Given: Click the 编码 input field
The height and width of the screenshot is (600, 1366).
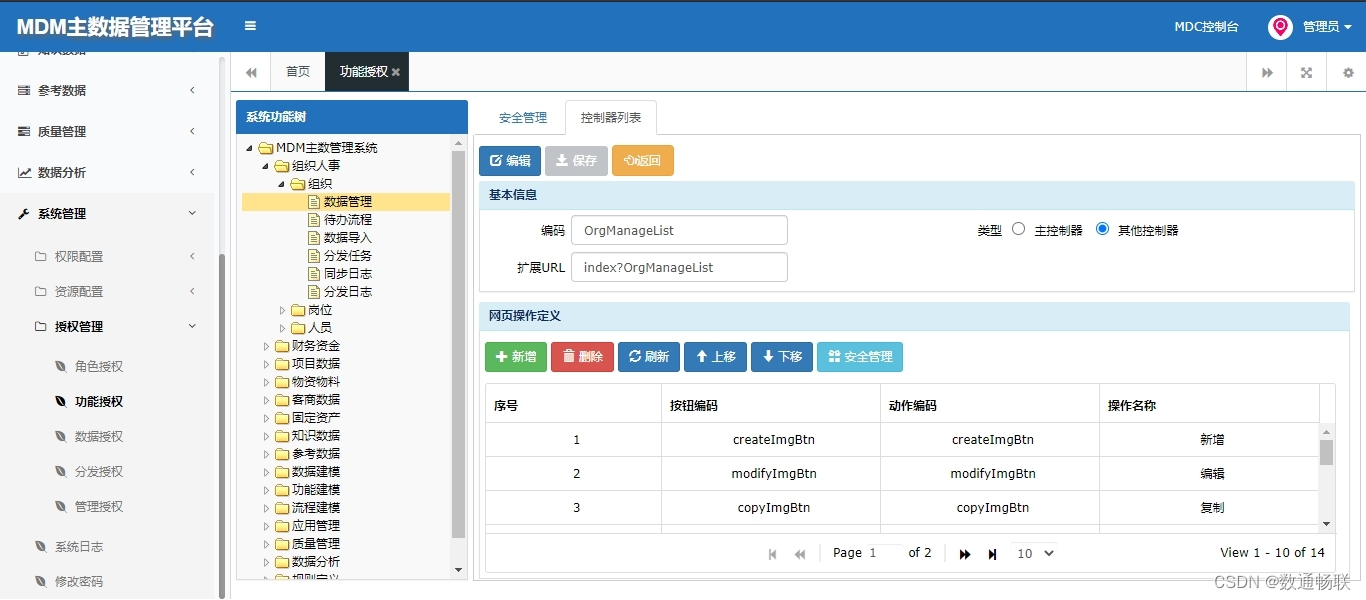Looking at the screenshot, I should (x=679, y=230).
